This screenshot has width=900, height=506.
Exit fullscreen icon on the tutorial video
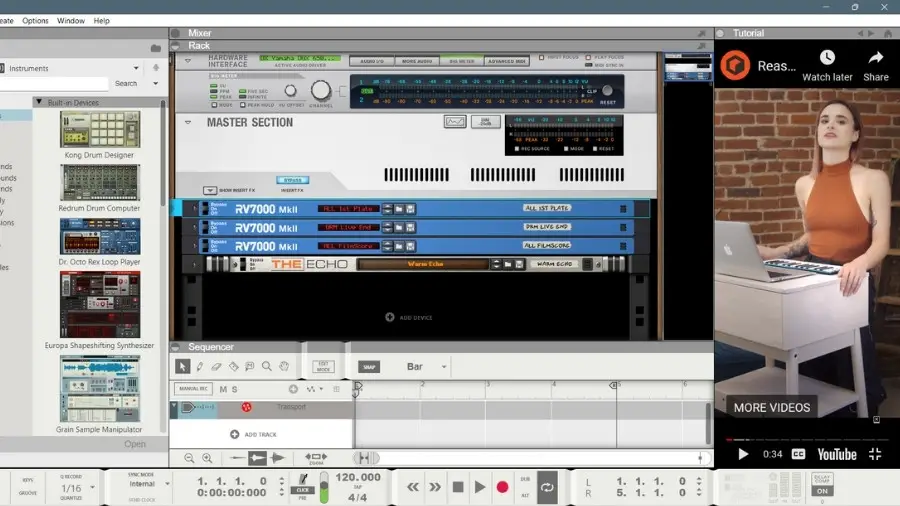pos(875,454)
